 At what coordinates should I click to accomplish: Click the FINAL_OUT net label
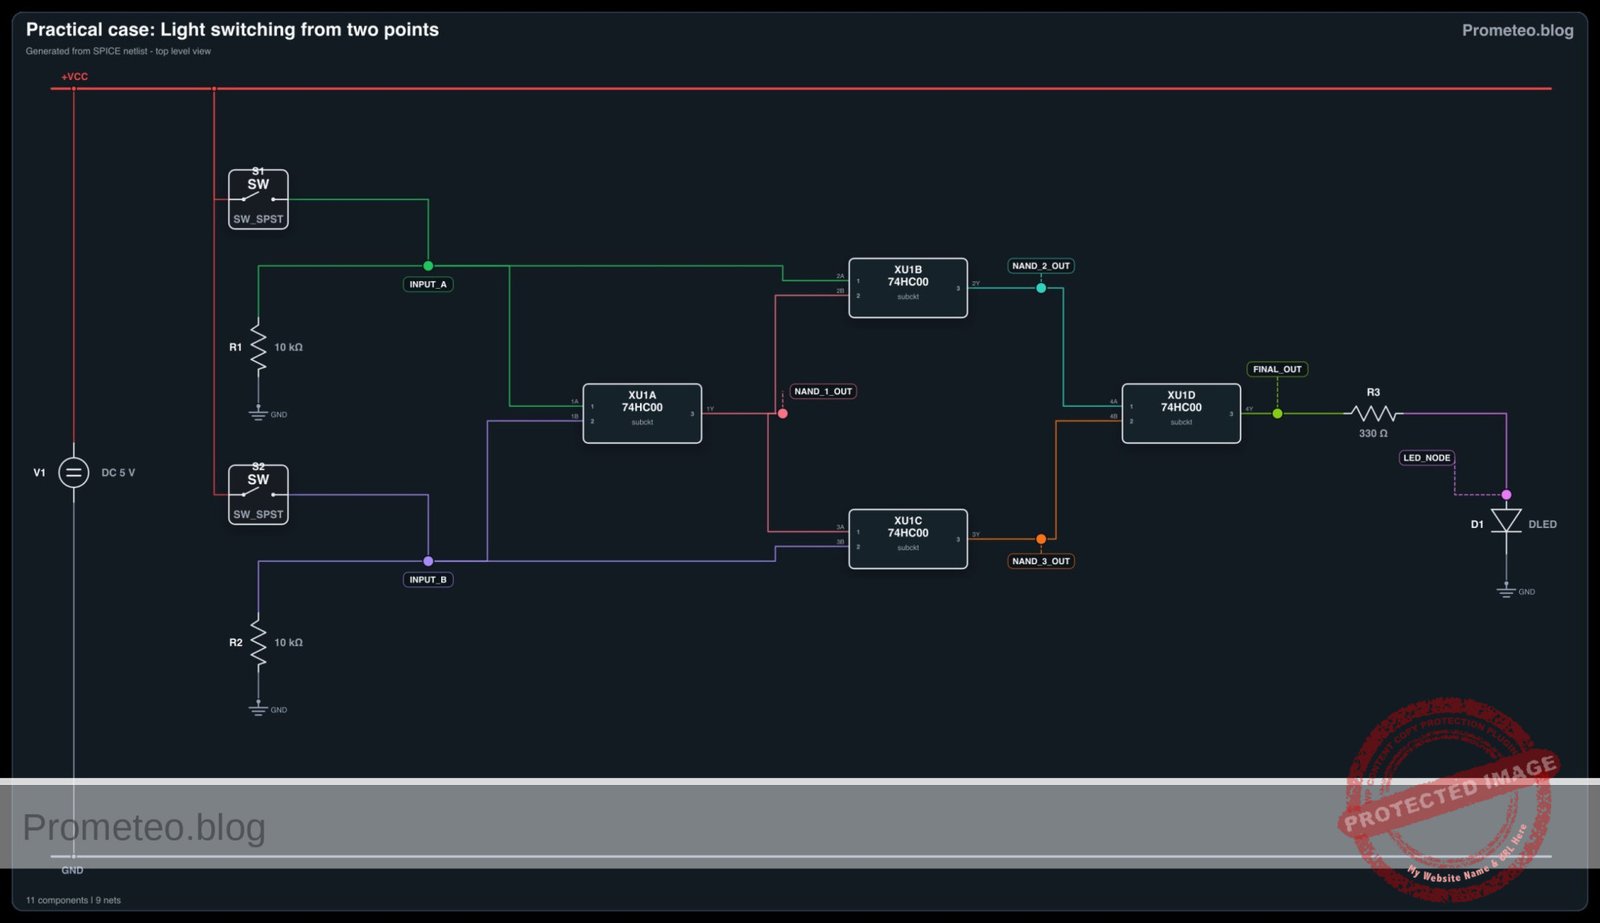[x=1277, y=369]
